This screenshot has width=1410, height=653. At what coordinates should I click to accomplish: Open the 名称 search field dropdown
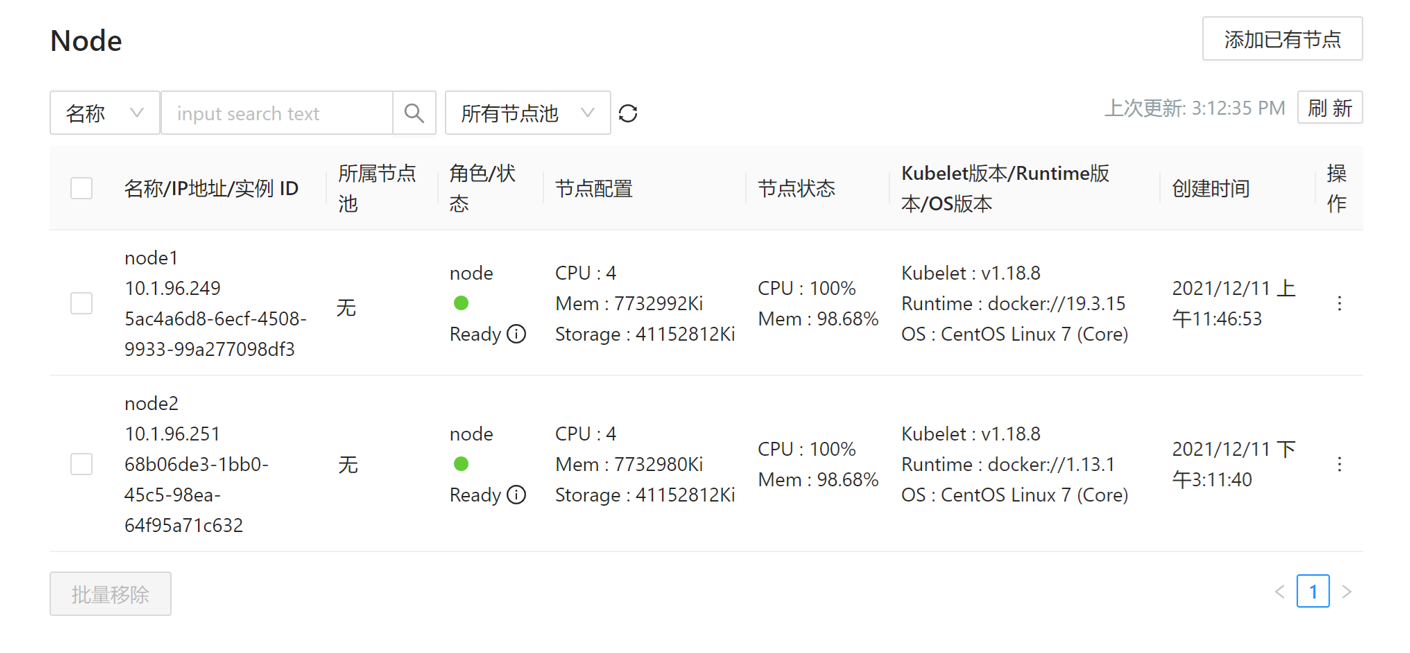click(x=105, y=113)
